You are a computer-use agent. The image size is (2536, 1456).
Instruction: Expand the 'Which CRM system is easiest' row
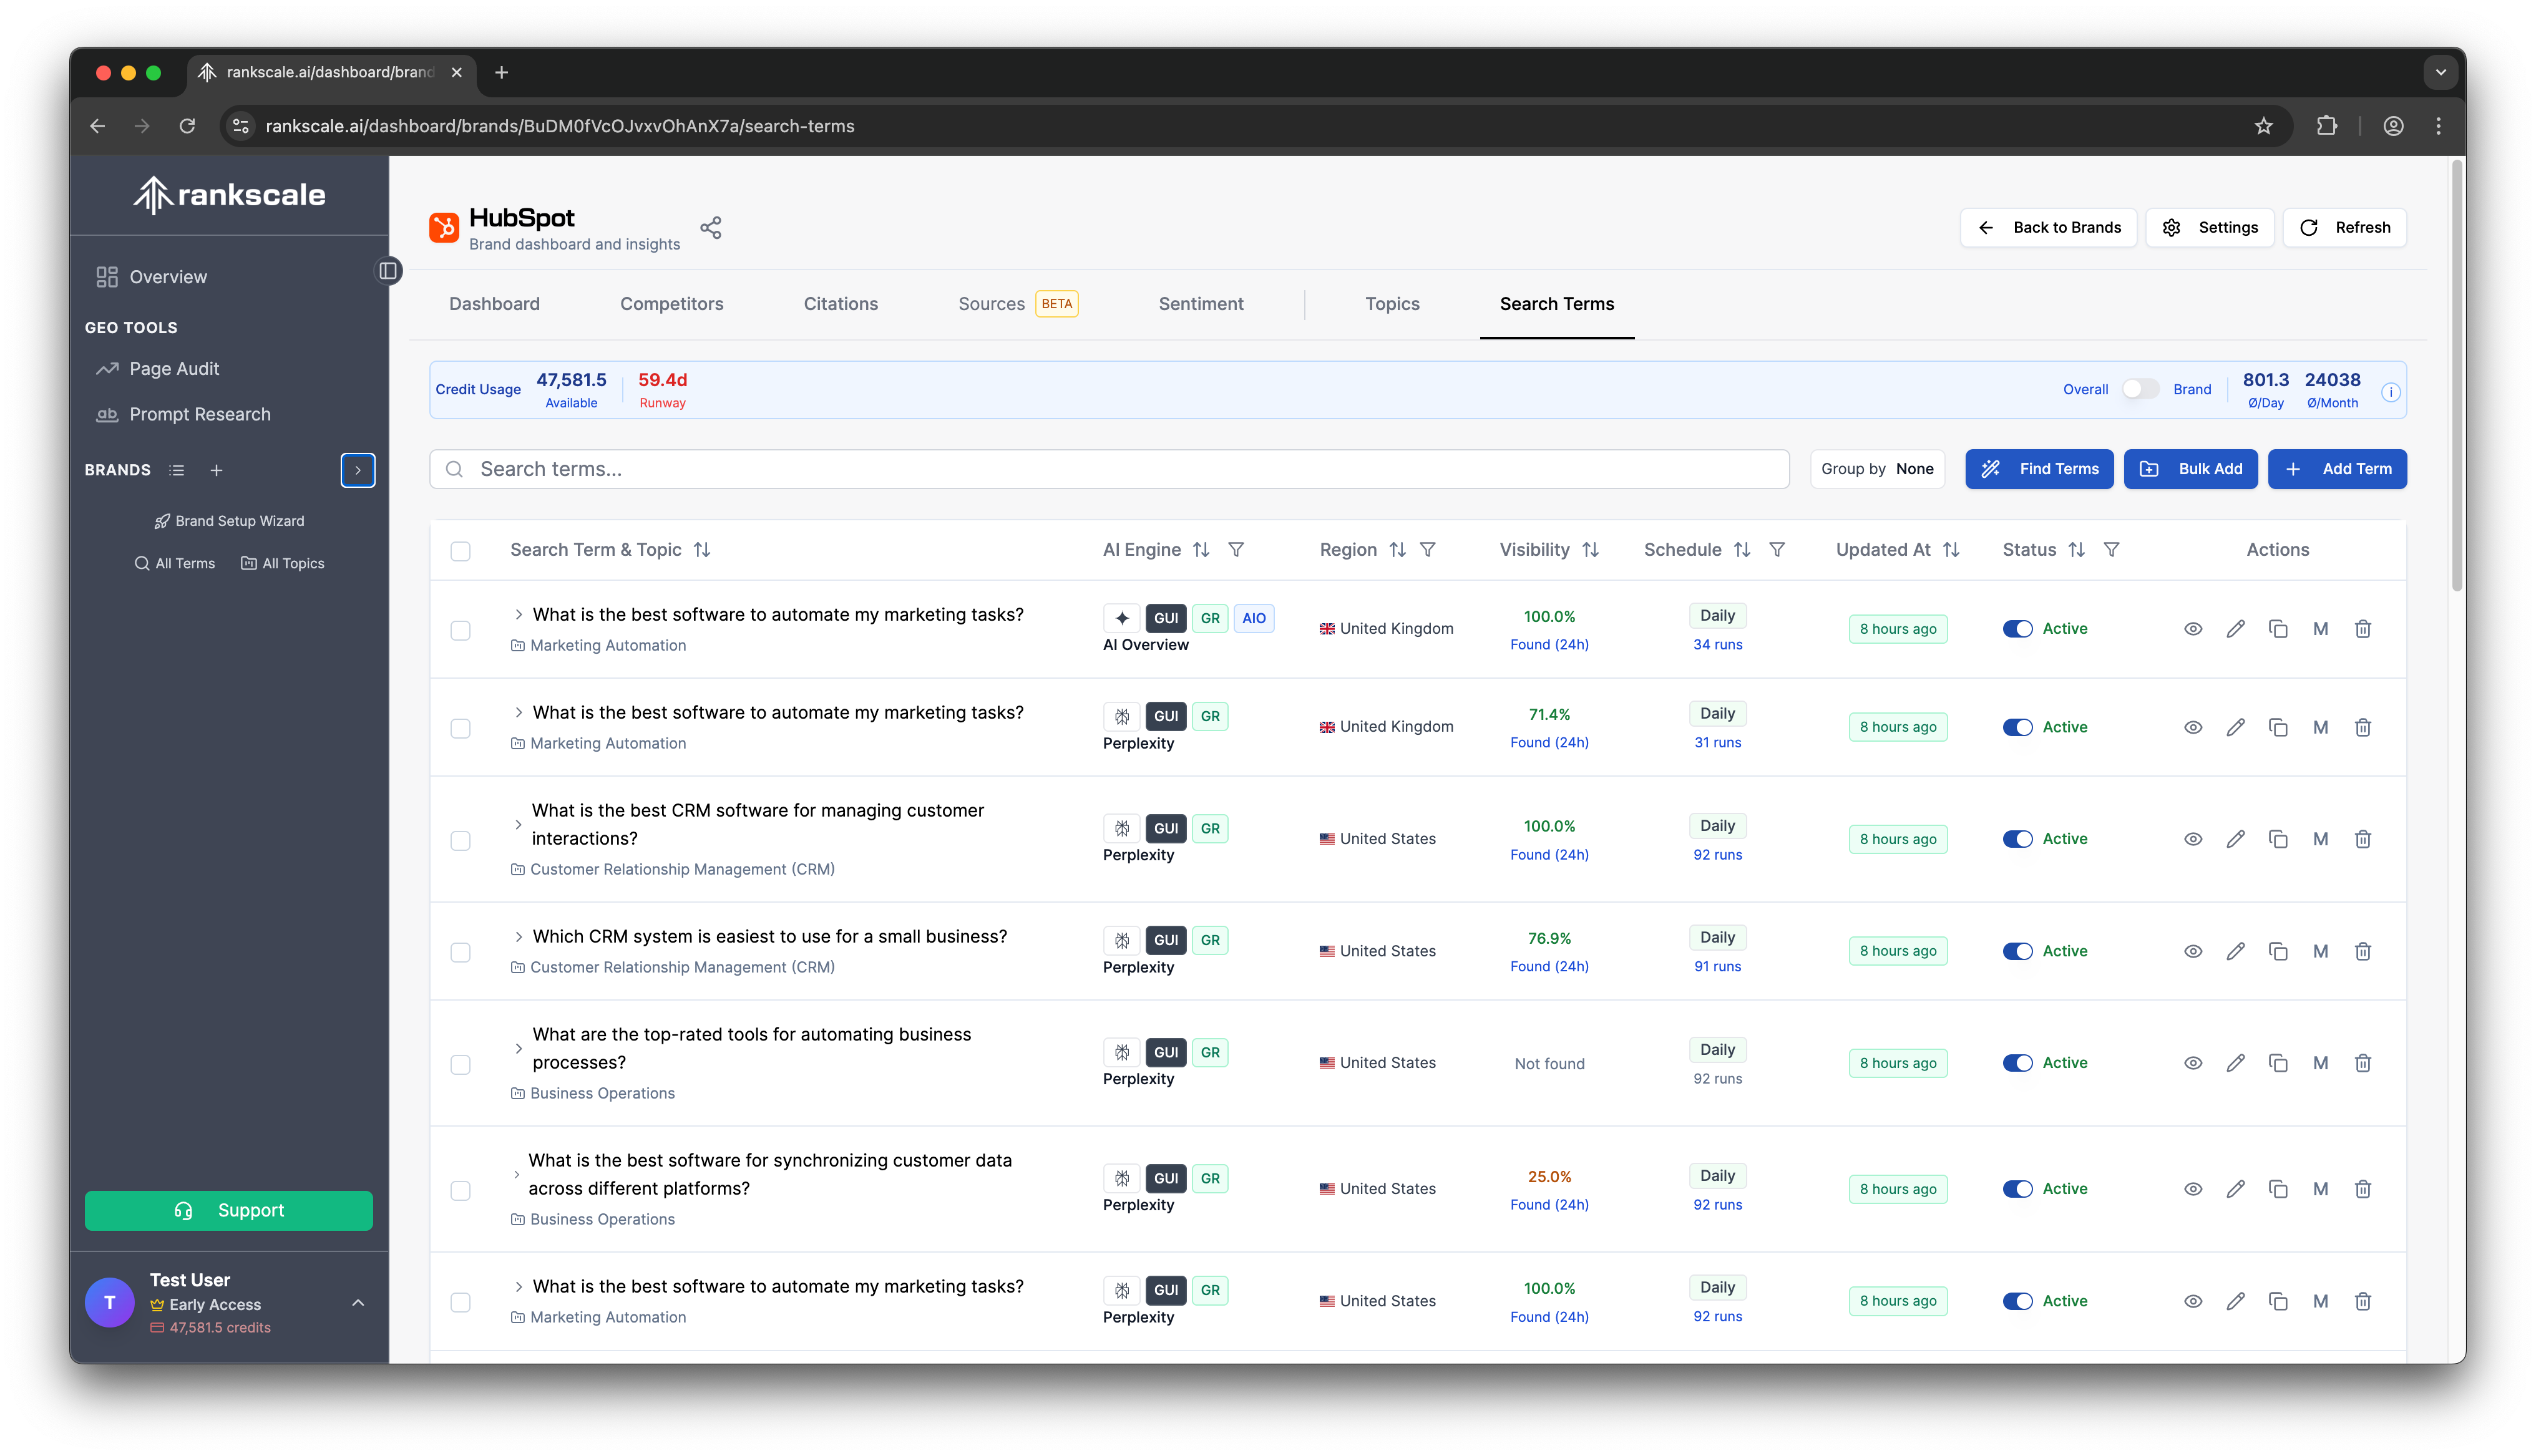pos(518,937)
